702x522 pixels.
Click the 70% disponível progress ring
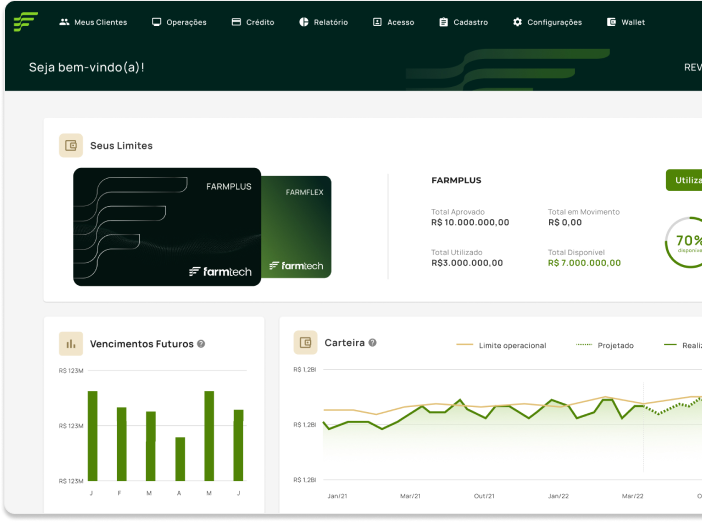click(686, 242)
